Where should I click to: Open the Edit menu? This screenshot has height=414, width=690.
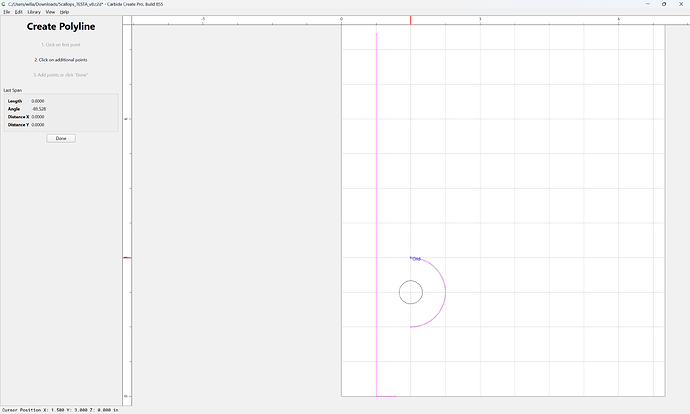18,12
